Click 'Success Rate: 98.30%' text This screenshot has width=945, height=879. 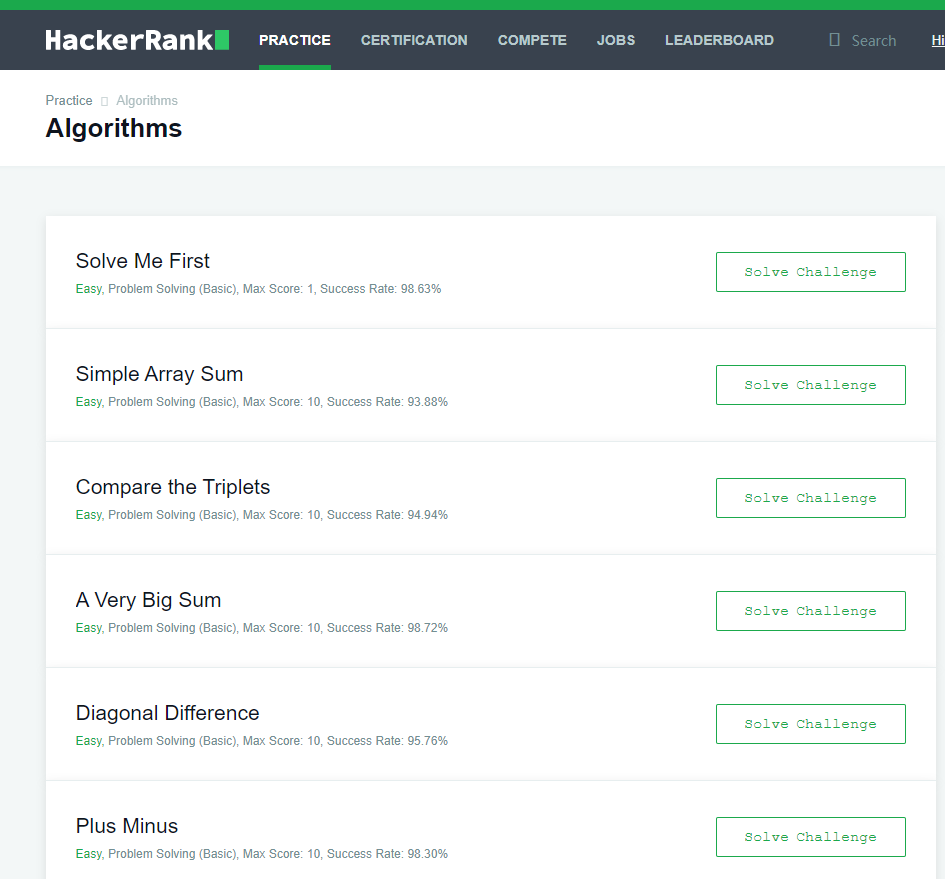388,854
